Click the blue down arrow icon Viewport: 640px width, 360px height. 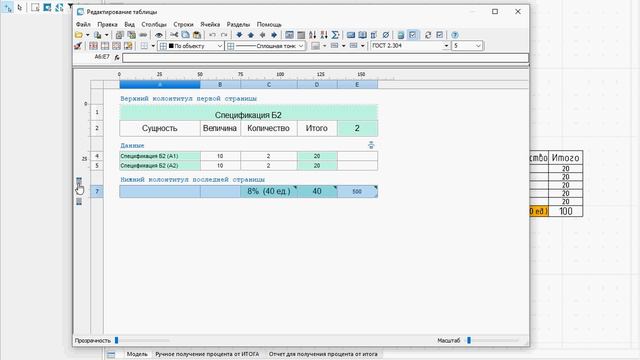pyautogui.click(x=239, y=35)
